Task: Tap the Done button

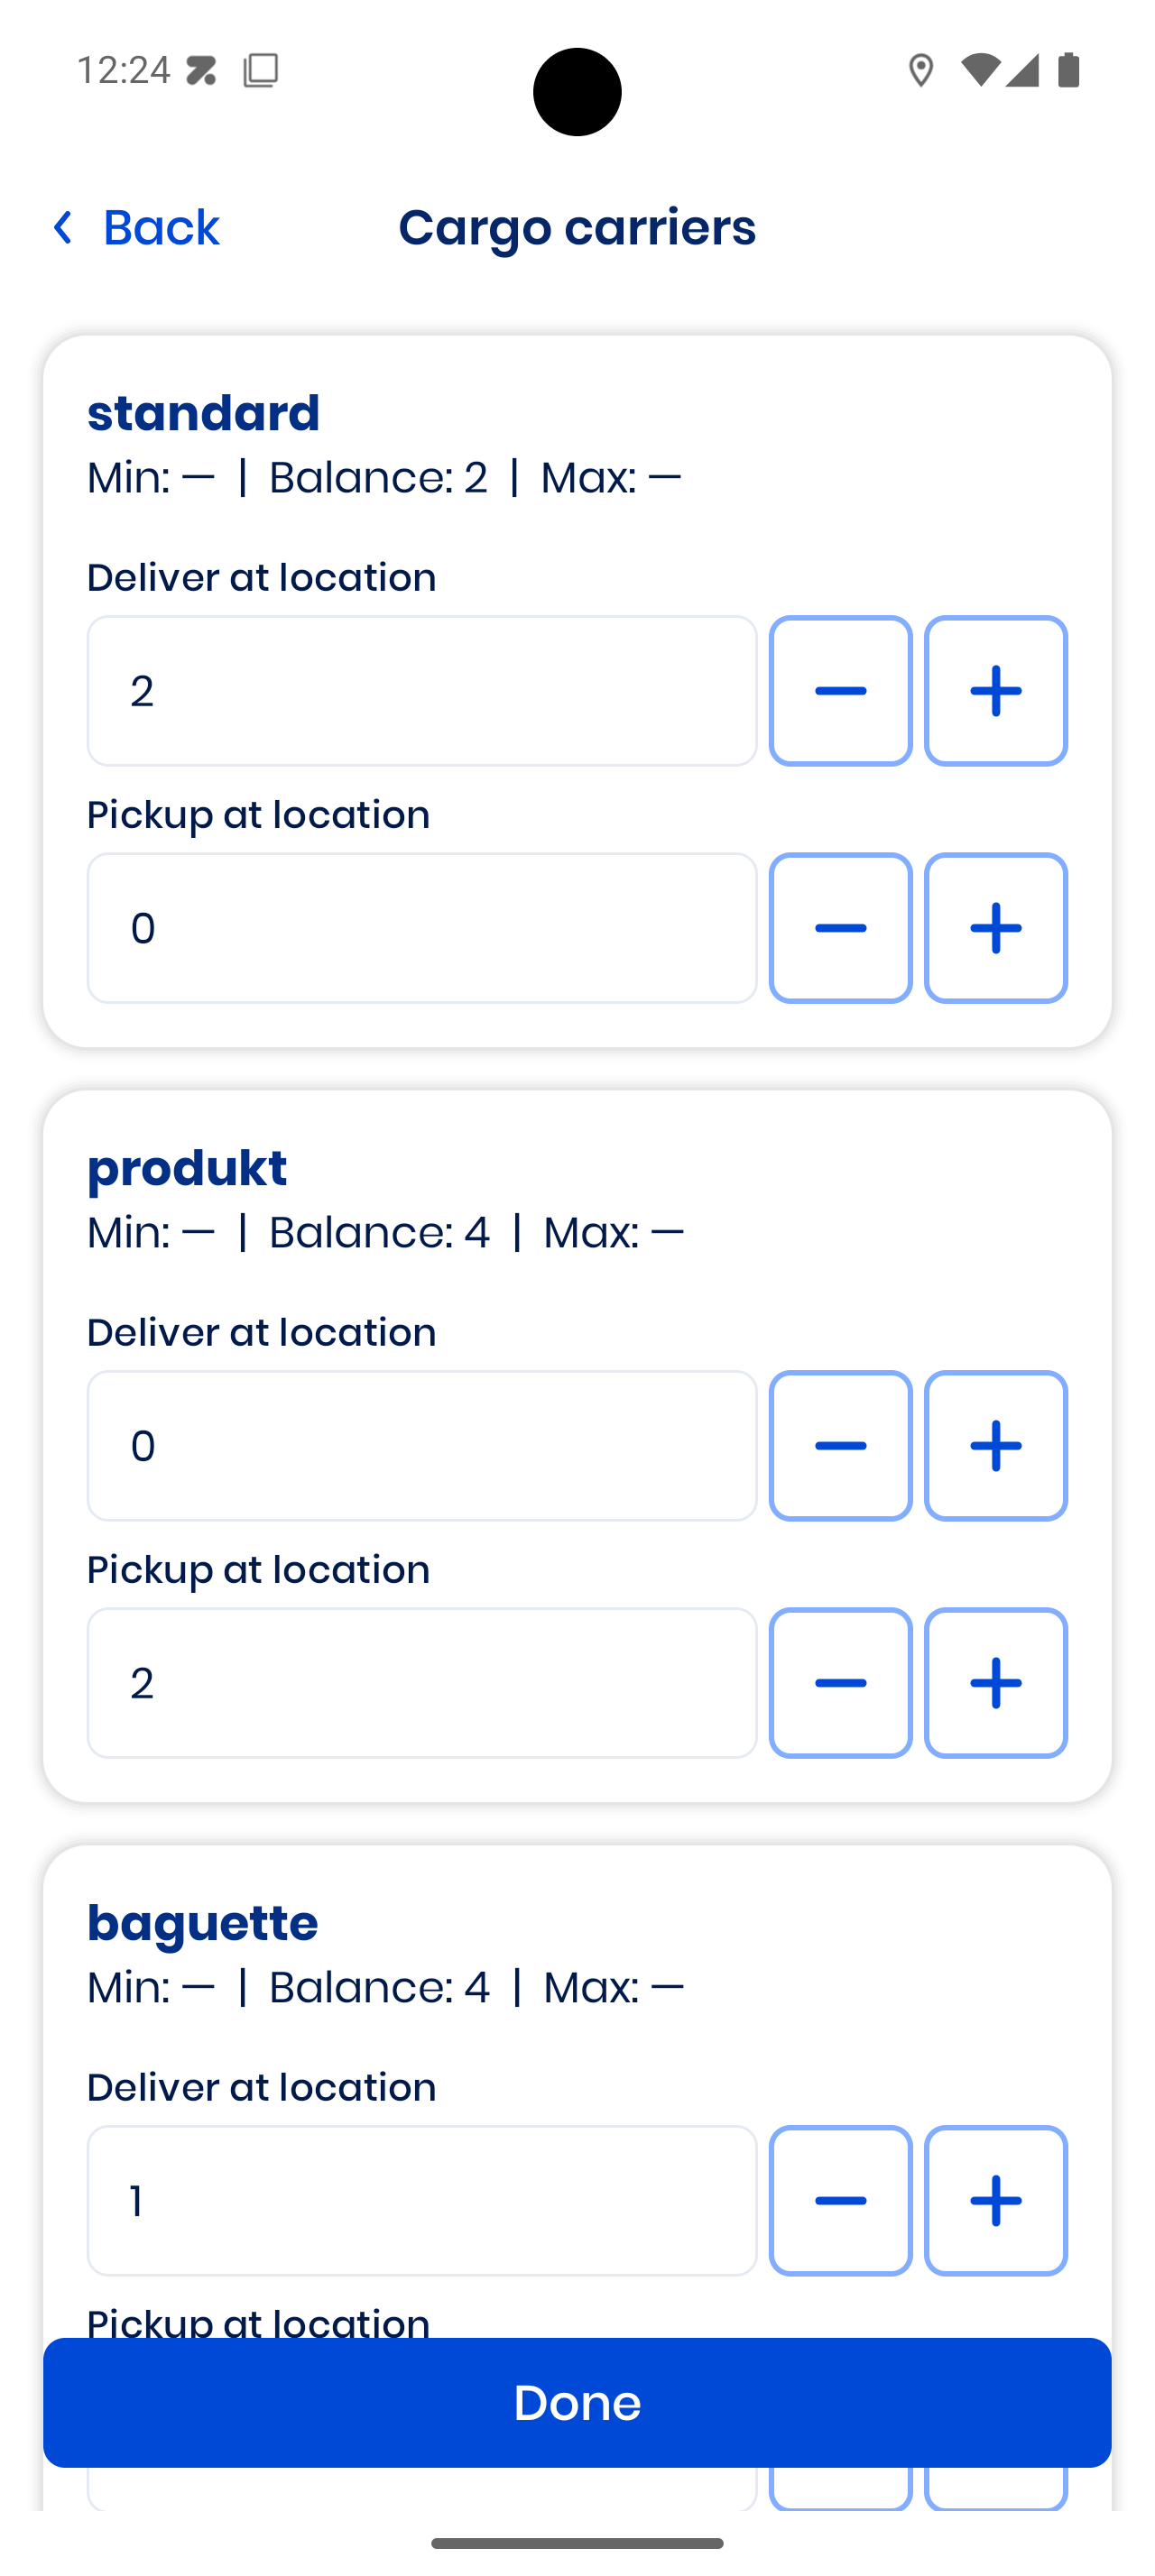Action: [x=577, y=2402]
